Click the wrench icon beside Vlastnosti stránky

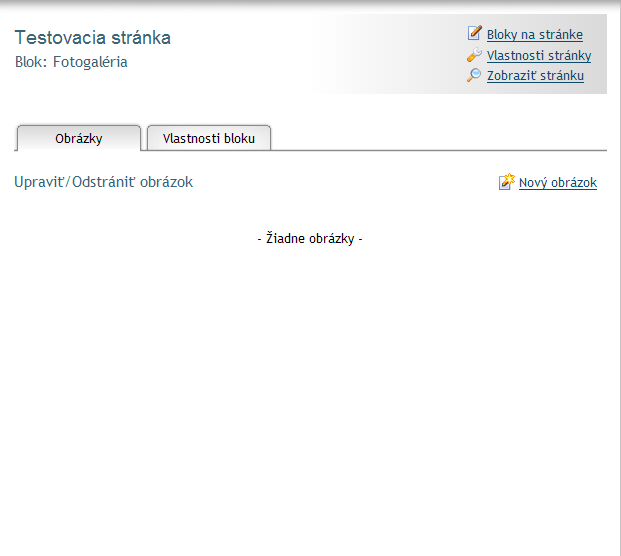pyautogui.click(x=474, y=55)
